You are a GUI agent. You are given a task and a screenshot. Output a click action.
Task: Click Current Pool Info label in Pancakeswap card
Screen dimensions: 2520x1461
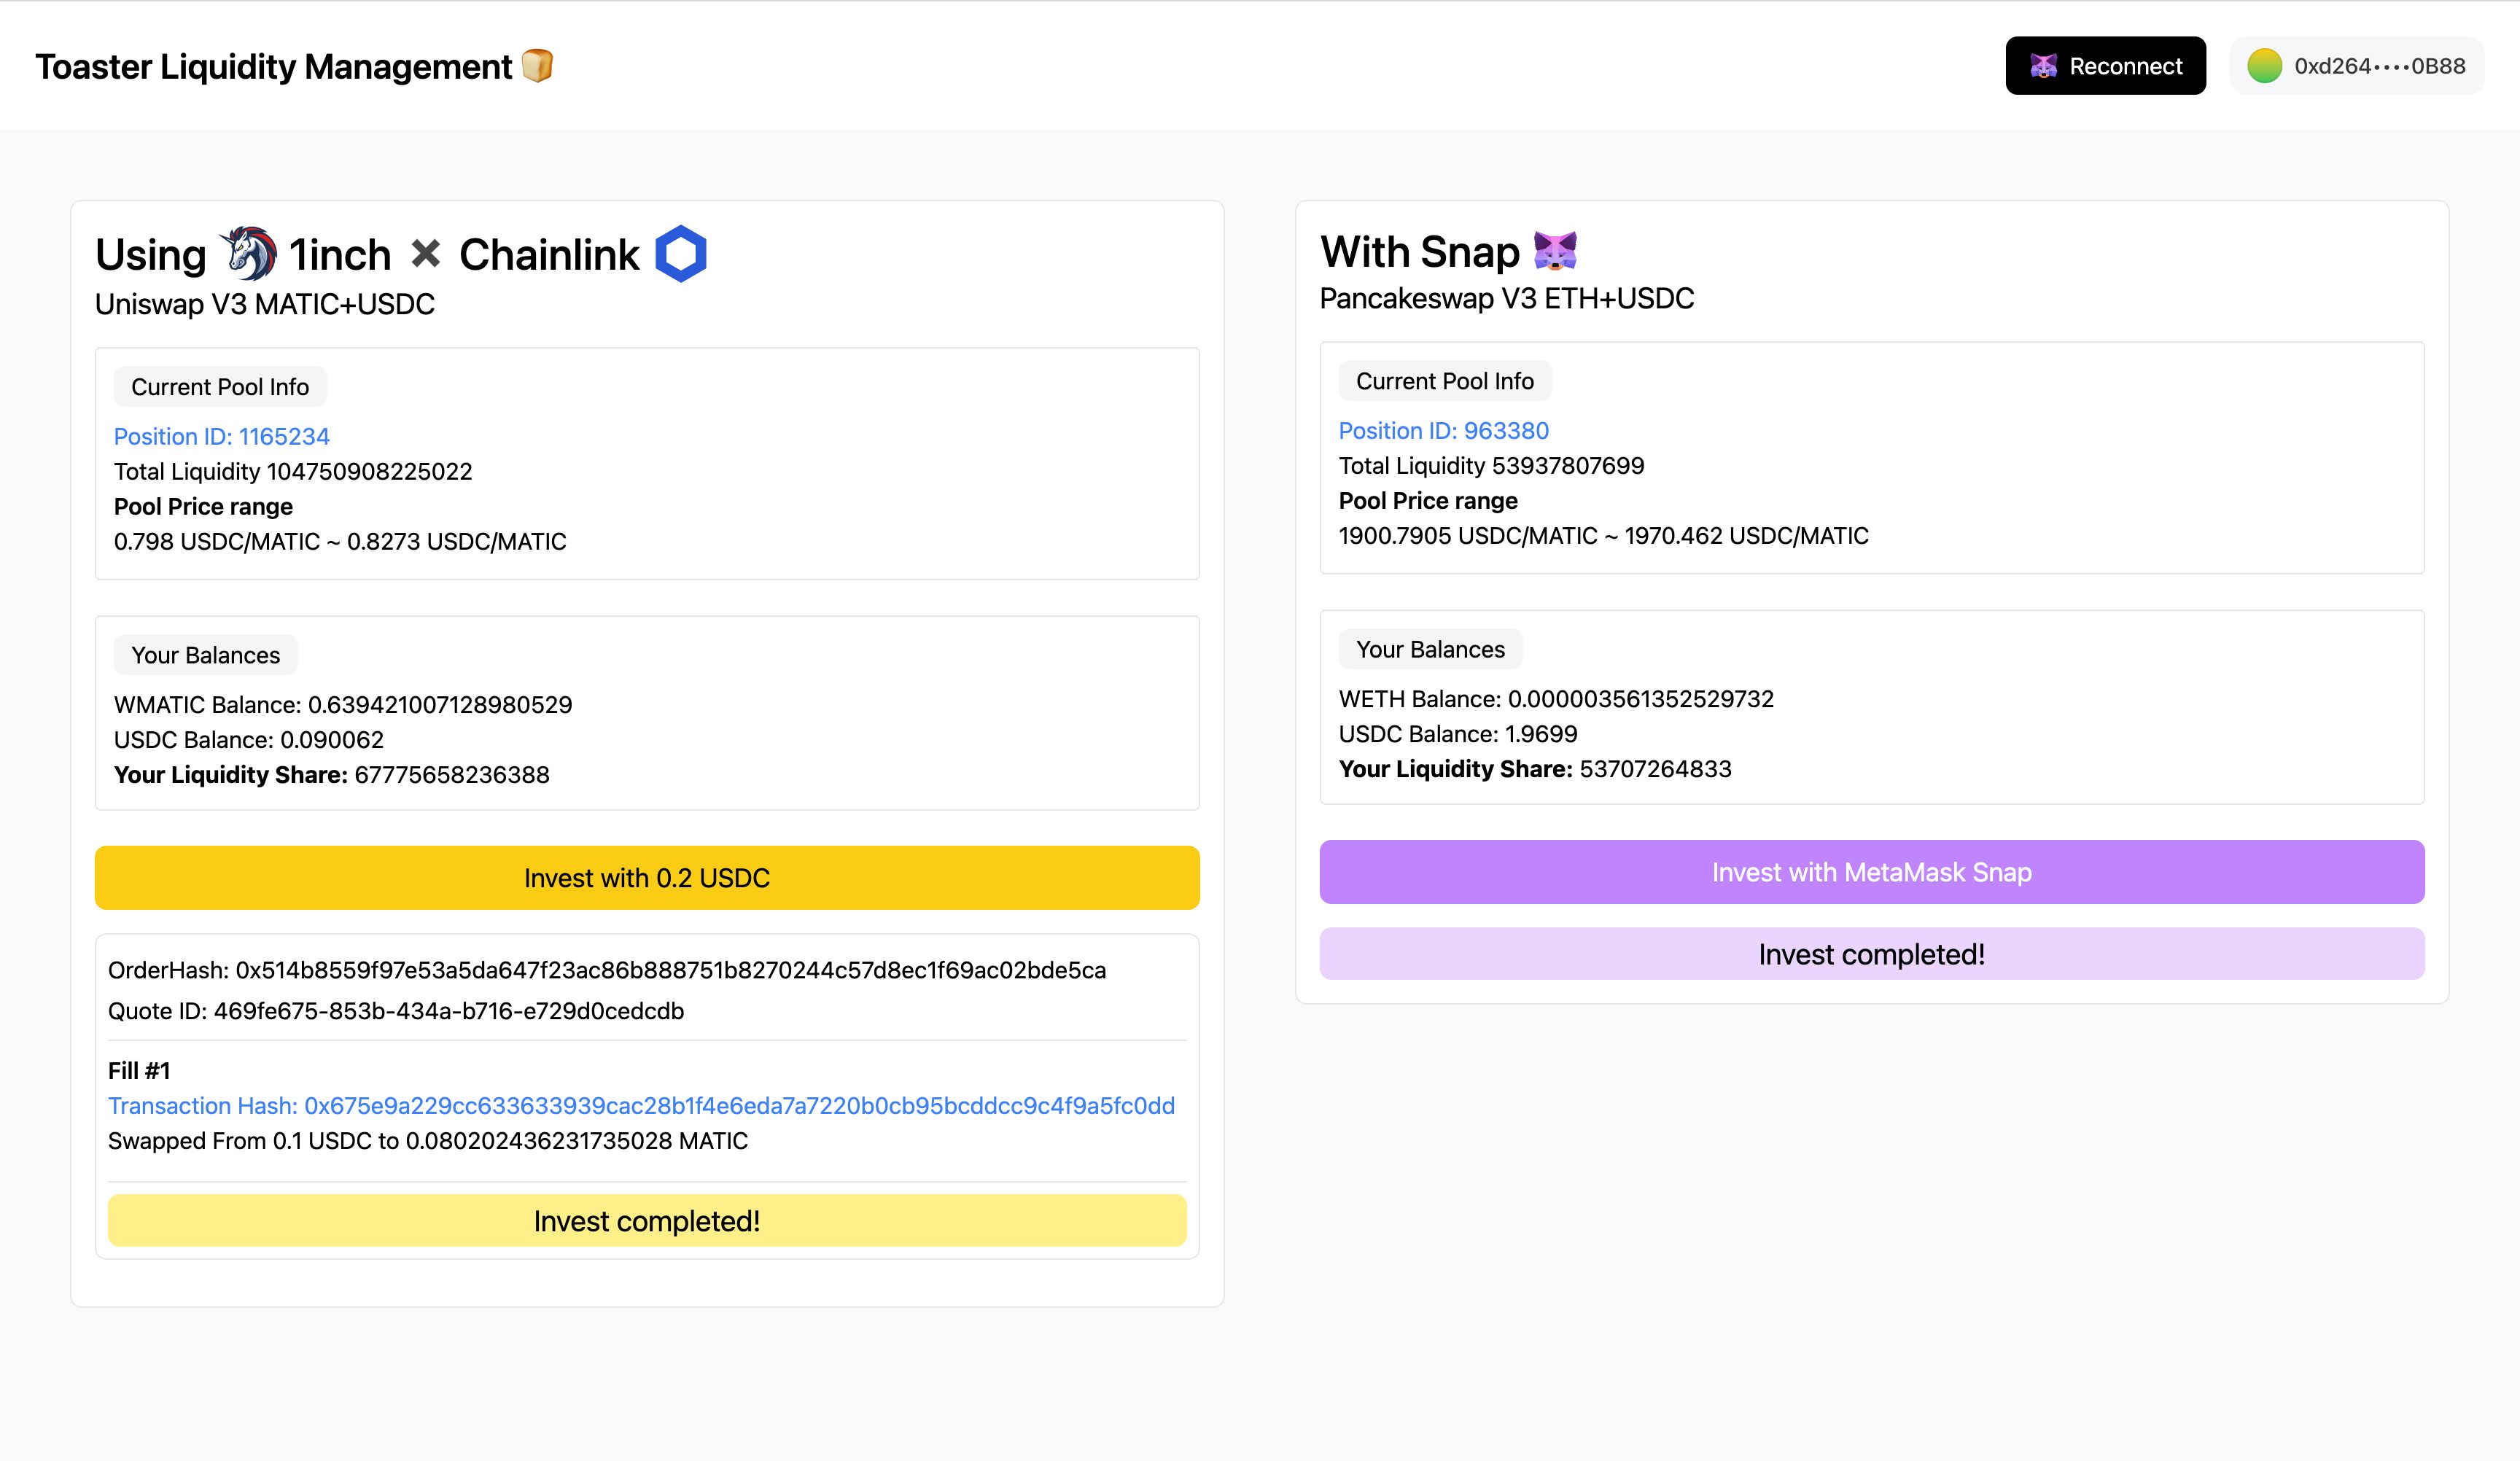click(x=1445, y=381)
